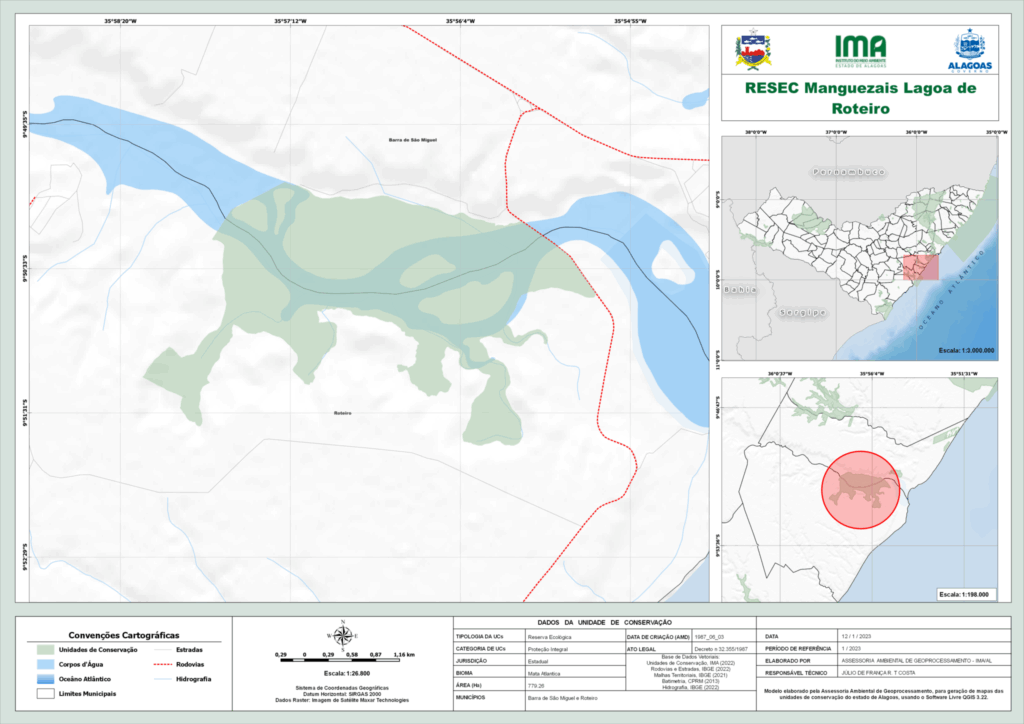Click the Sergipe label on the inset map
The image size is (1024, 724).
[799, 313]
